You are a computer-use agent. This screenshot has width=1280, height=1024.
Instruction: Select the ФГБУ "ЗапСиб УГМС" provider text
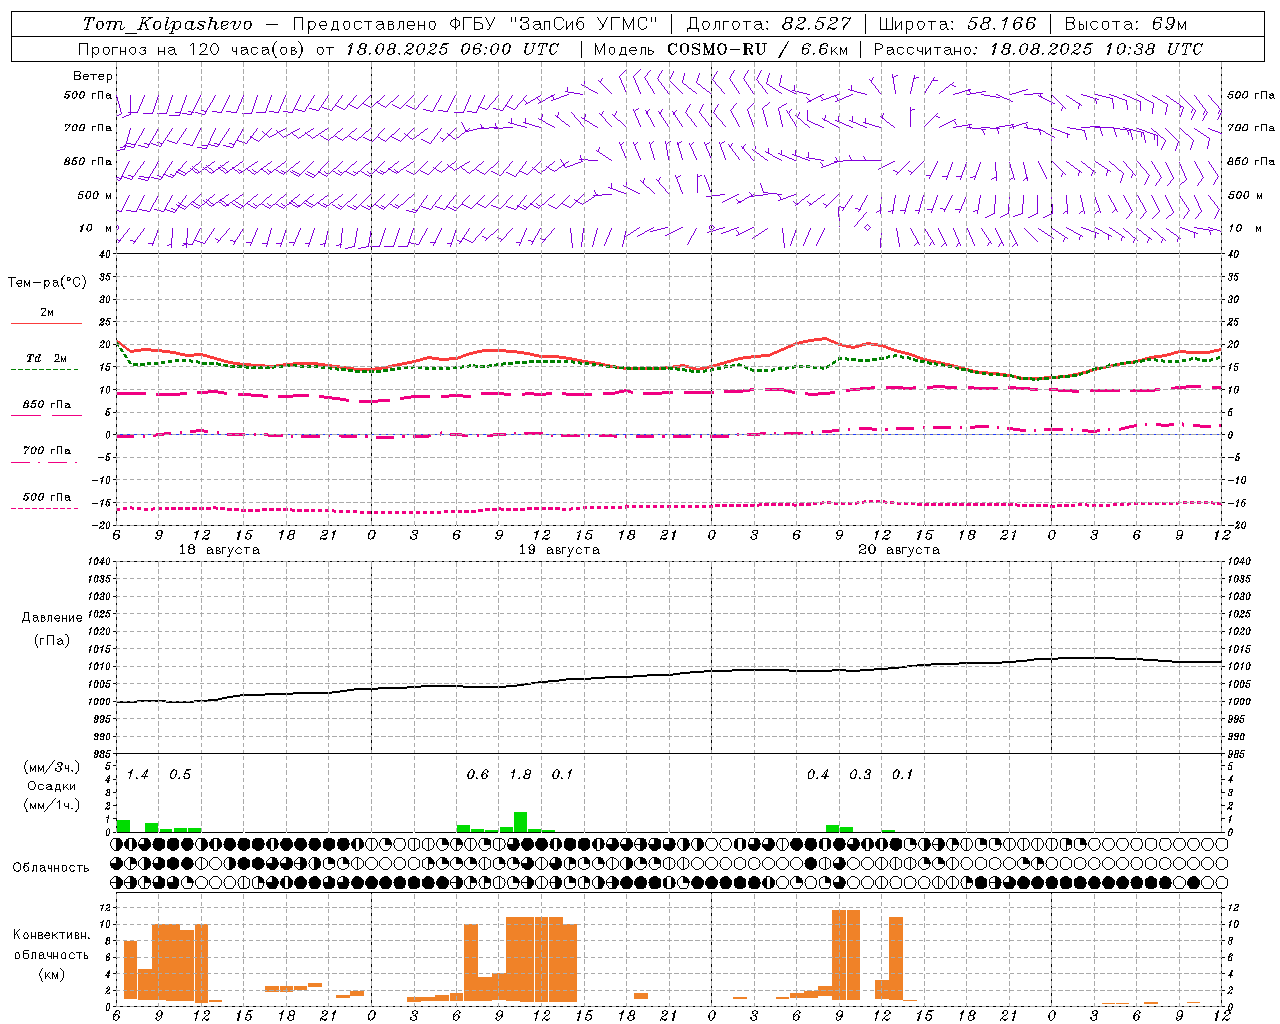[x=554, y=24]
